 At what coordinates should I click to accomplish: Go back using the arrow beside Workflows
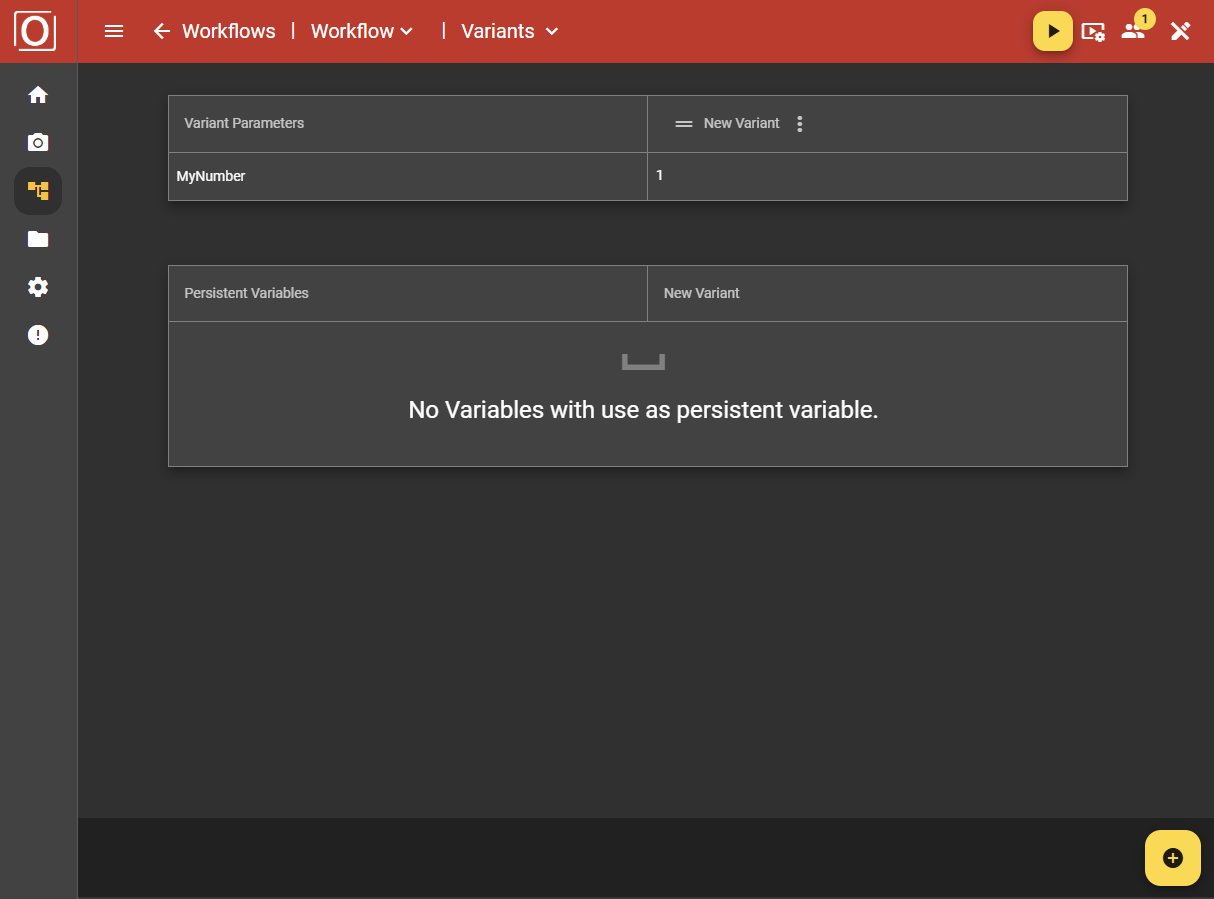coord(162,31)
